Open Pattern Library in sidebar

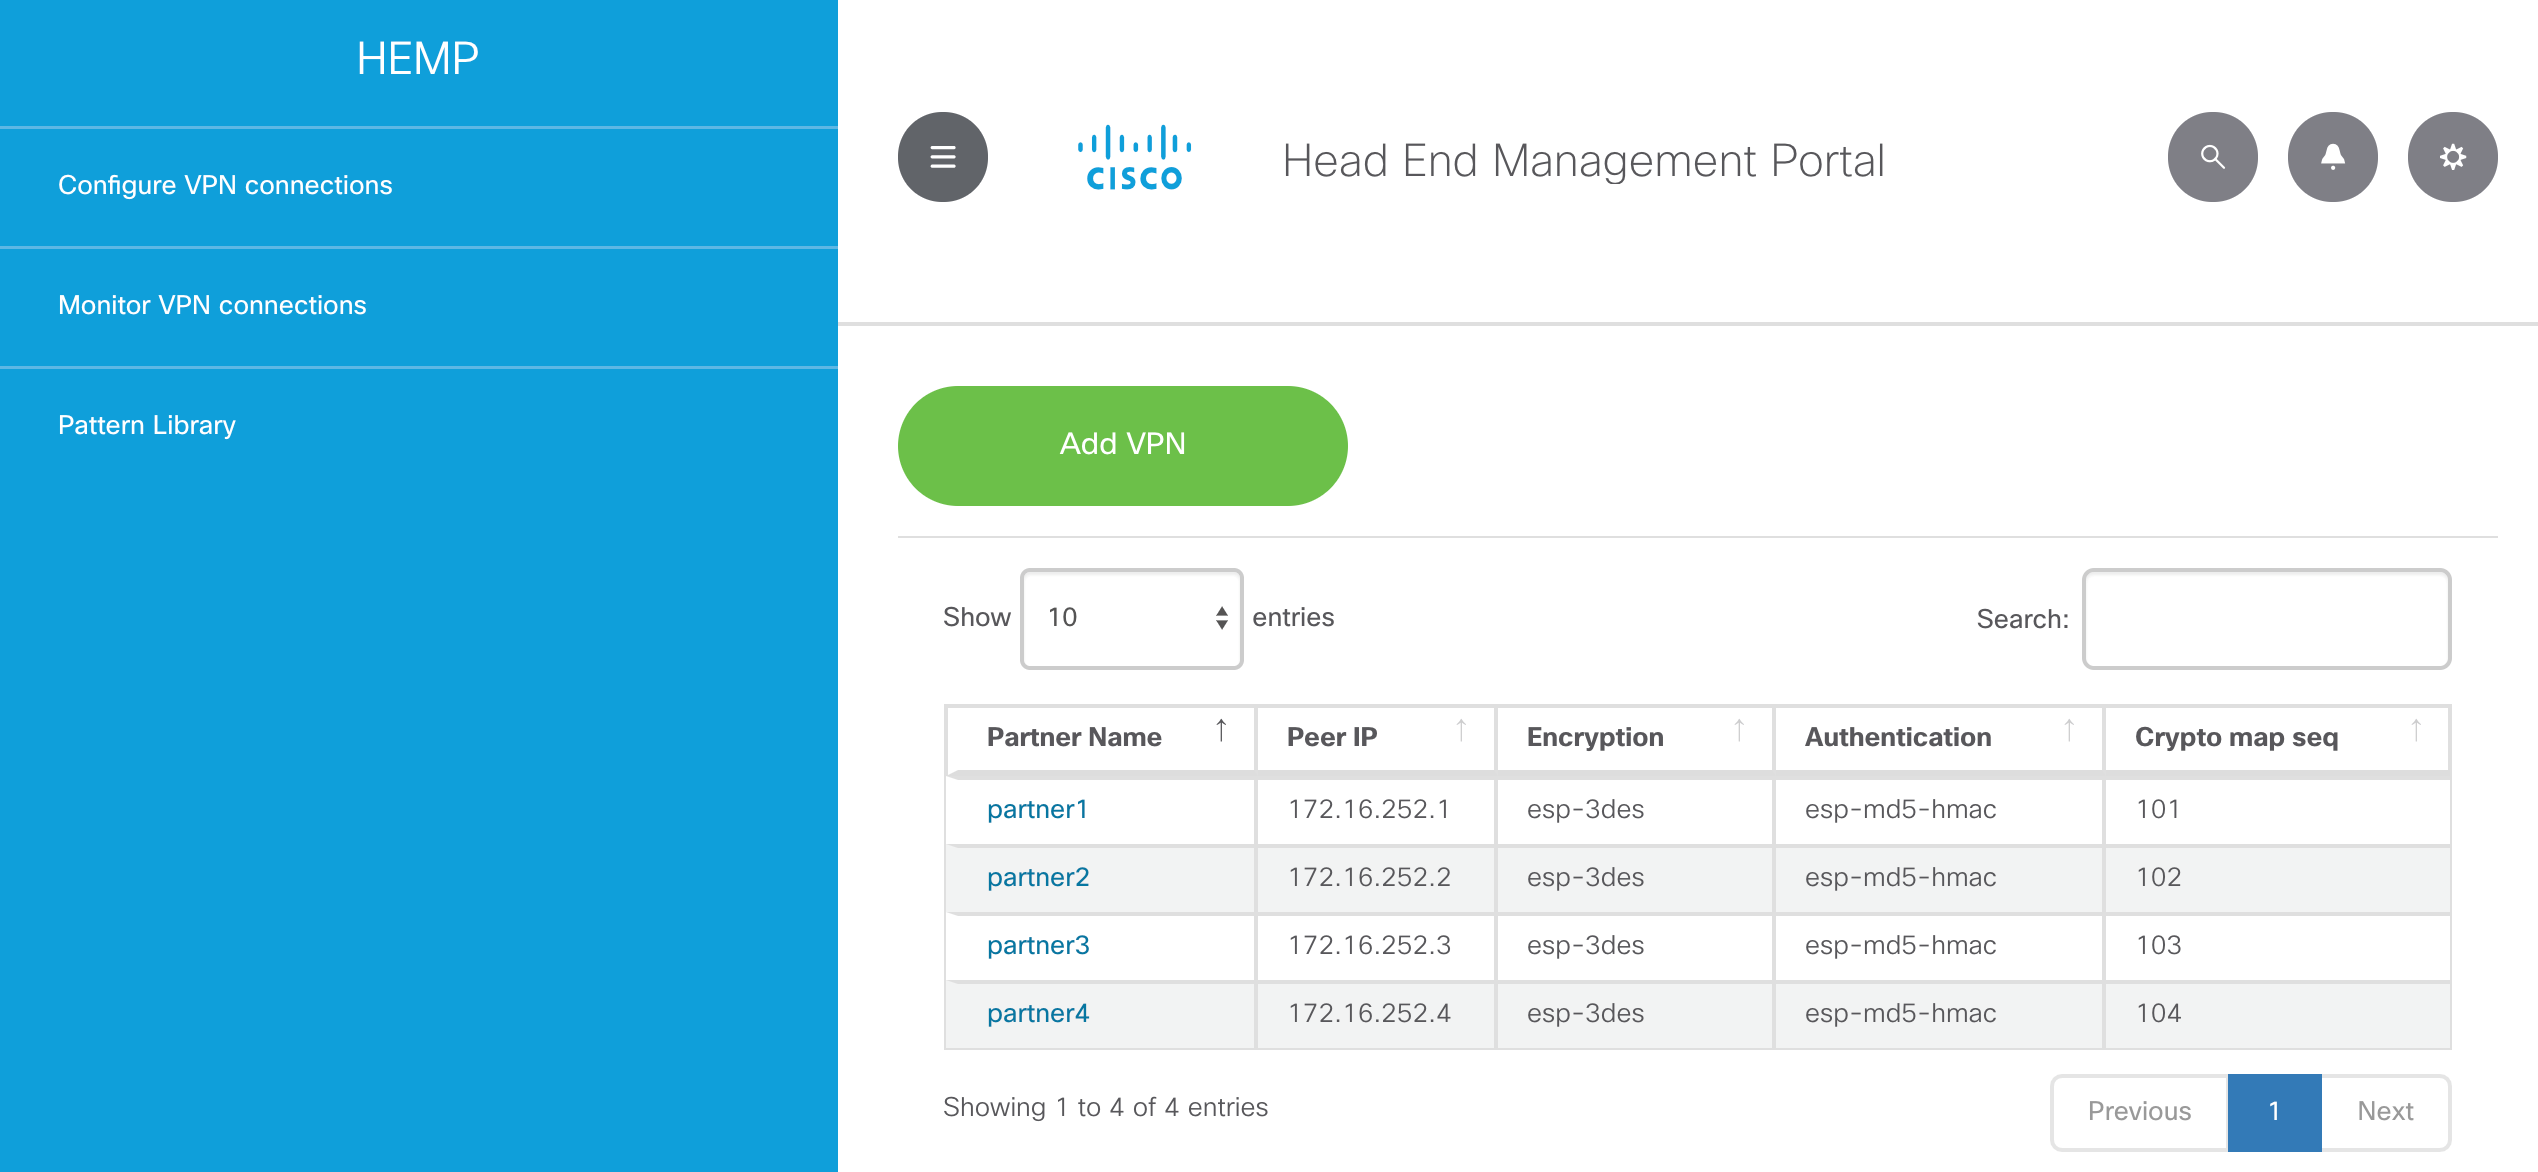(147, 425)
